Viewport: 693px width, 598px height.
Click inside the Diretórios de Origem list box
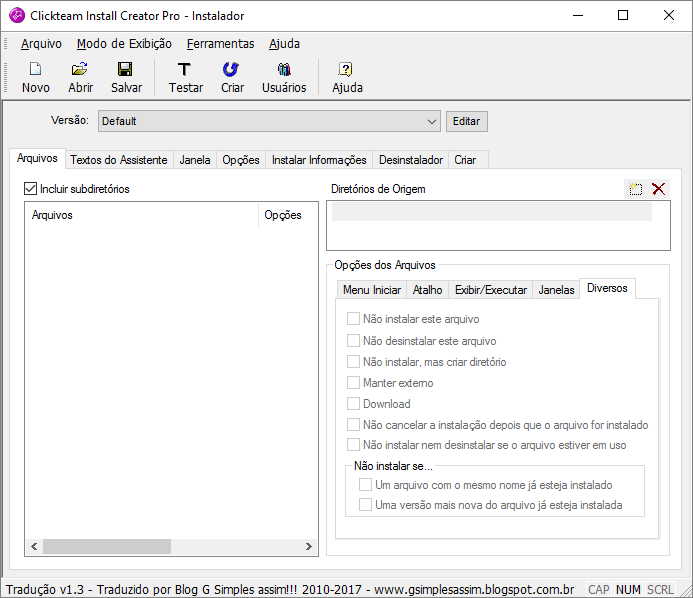pyautogui.click(x=498, y=225)
